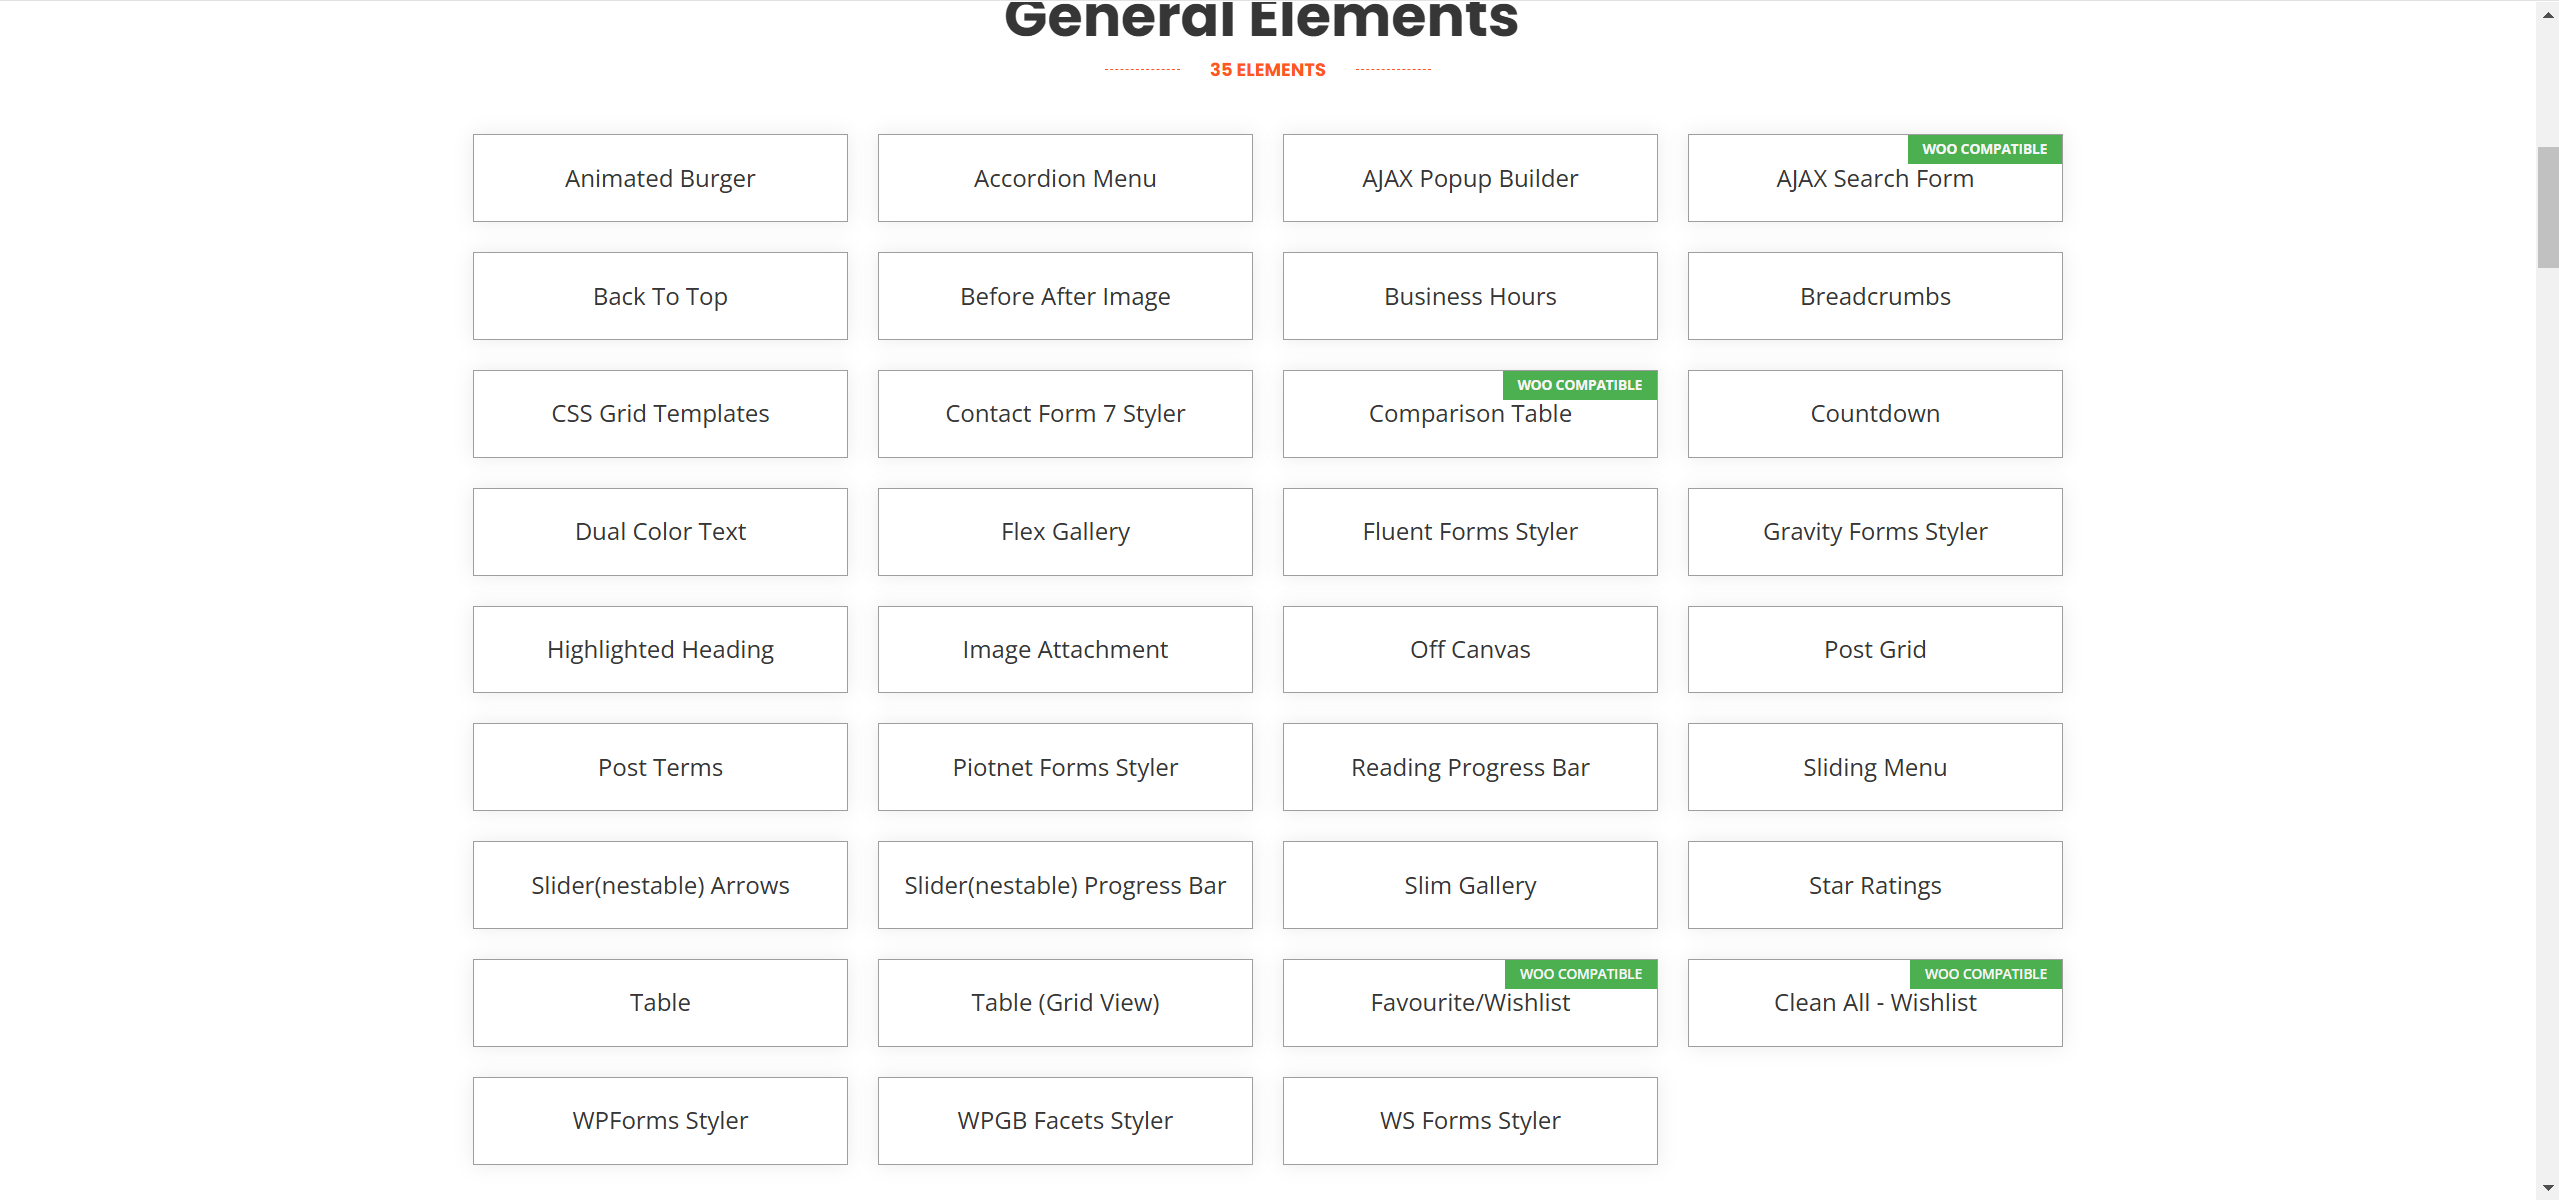Select the Business Hours card
Viewport: 2559px width, 1200px height.
coord(1470,296)
